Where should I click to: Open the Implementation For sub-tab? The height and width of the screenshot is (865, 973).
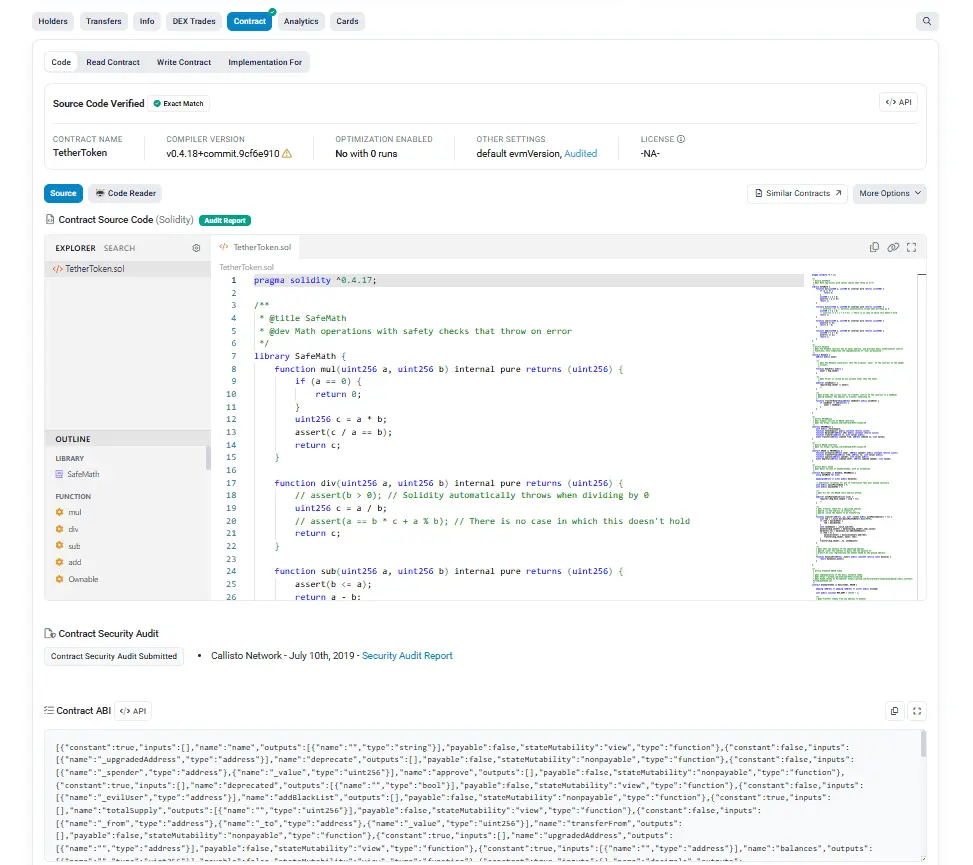click(265, 62)
